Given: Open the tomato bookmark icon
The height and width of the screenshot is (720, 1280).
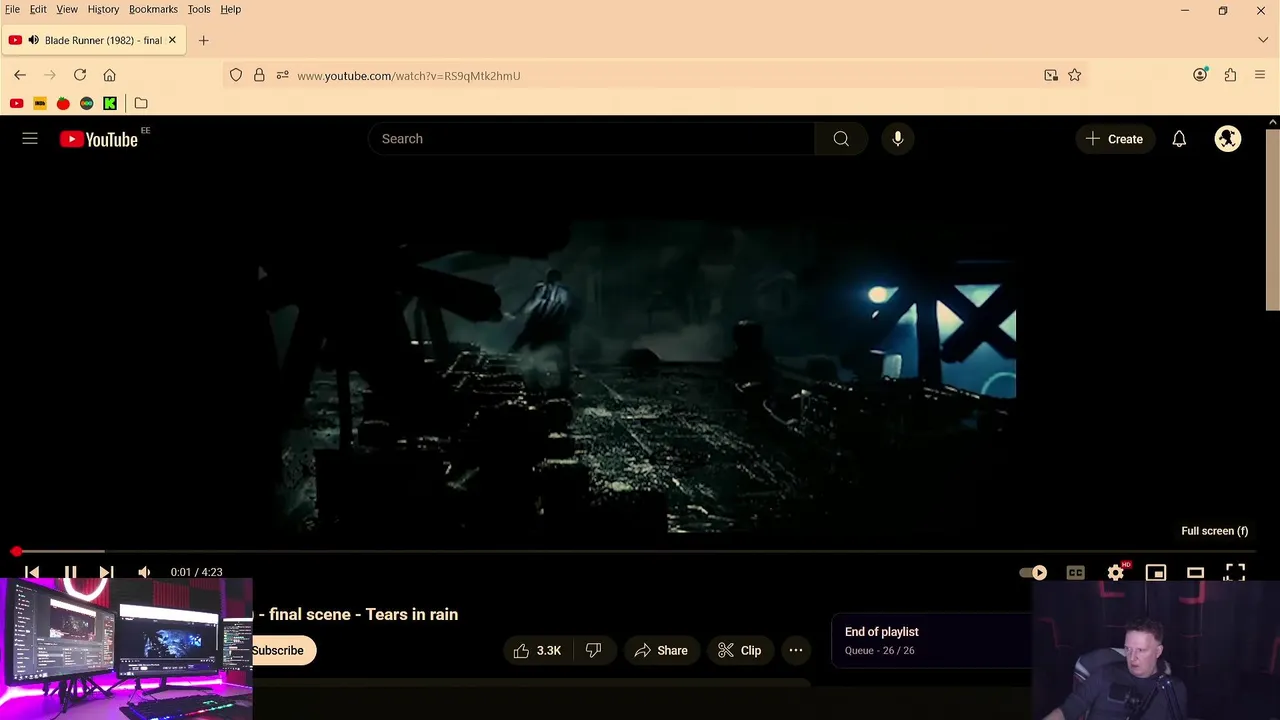Looking at the screenshot, I should (x=63, y=103).
